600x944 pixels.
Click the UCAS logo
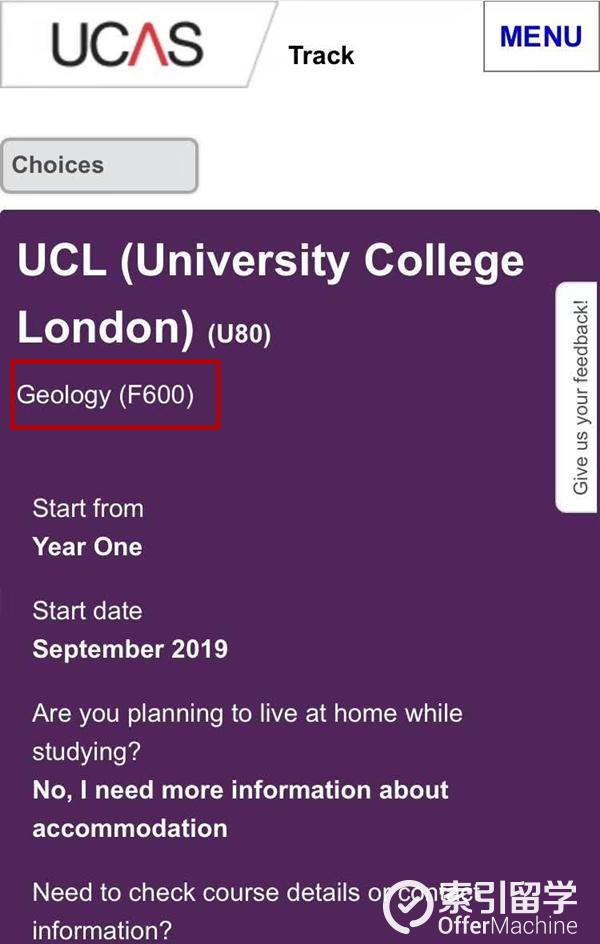coord(127,44)
